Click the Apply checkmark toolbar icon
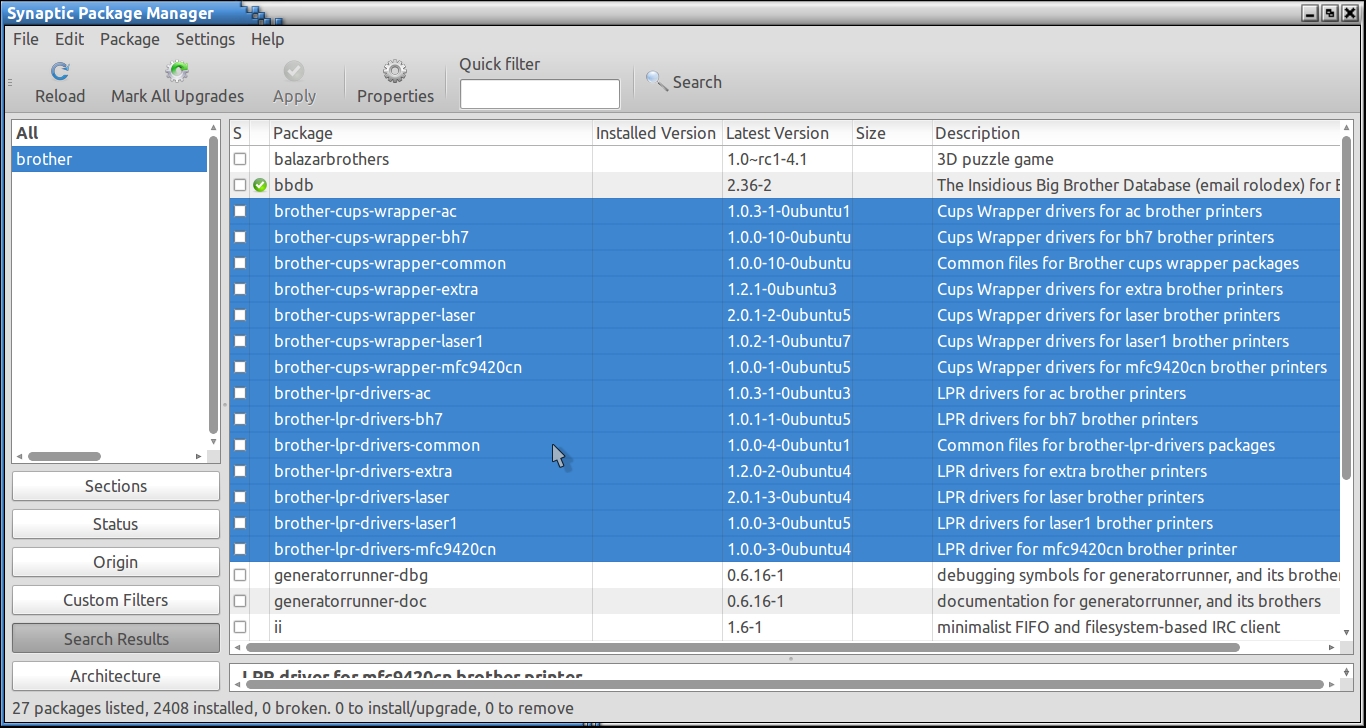1366x728 pixels. [294, 71]
